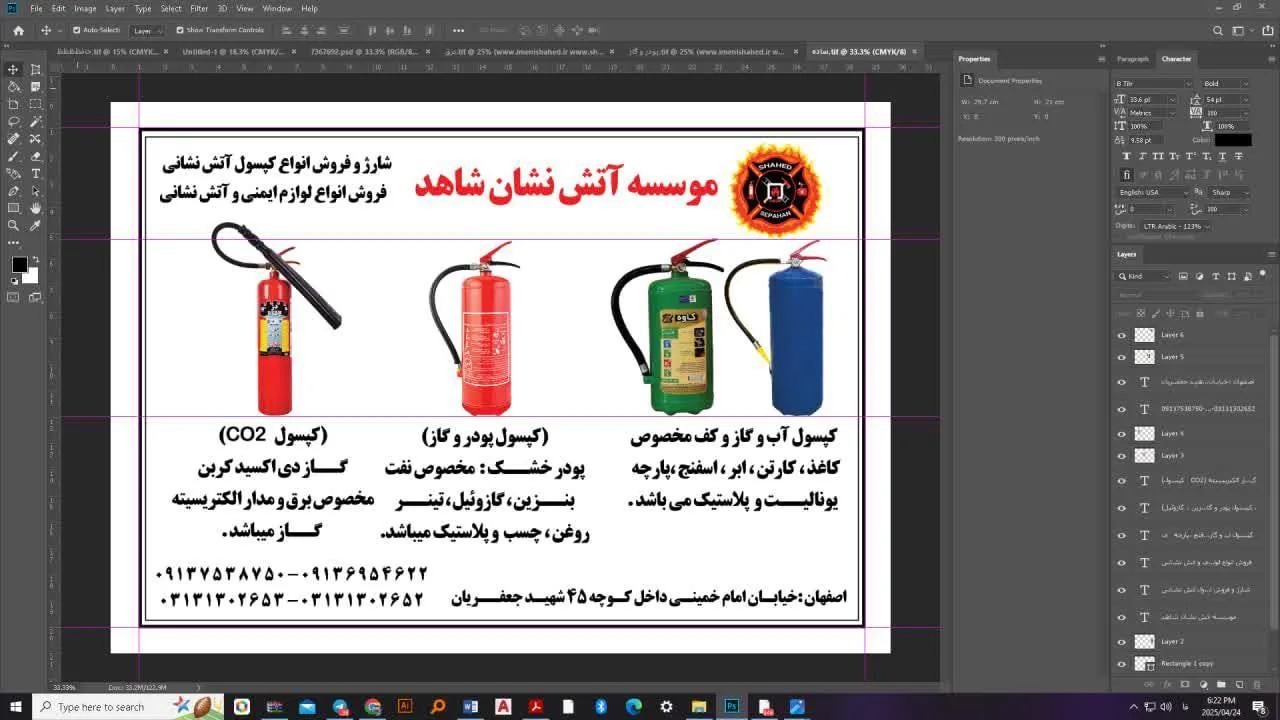Viewport: 1280px width, 720px height.
Task: Open the Window menu
Action: (x=277, y=8)
